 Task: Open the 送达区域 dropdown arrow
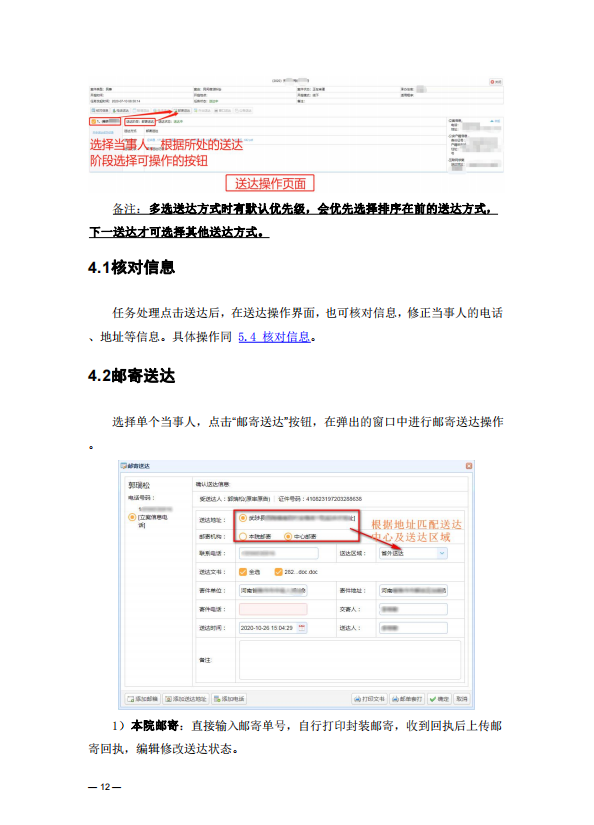(442, 553)
